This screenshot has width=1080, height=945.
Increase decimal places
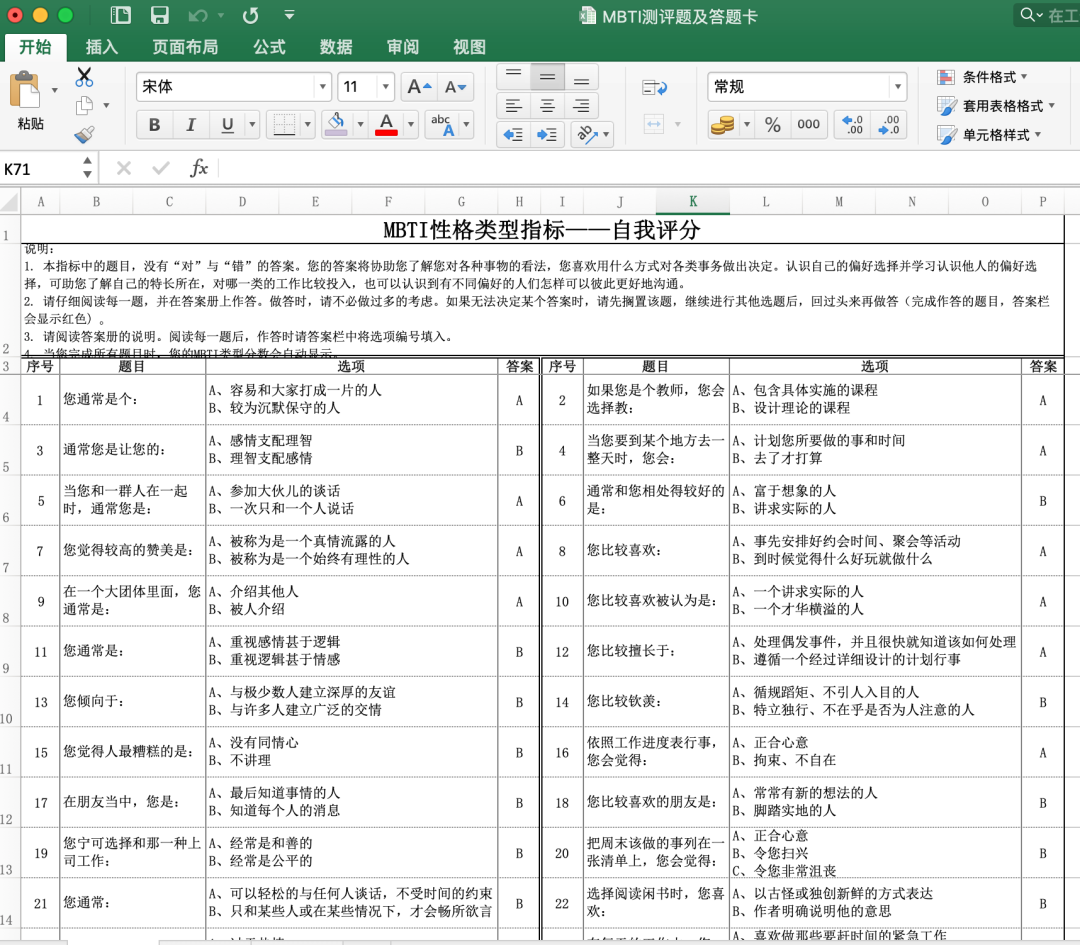(x=853, y=125)
